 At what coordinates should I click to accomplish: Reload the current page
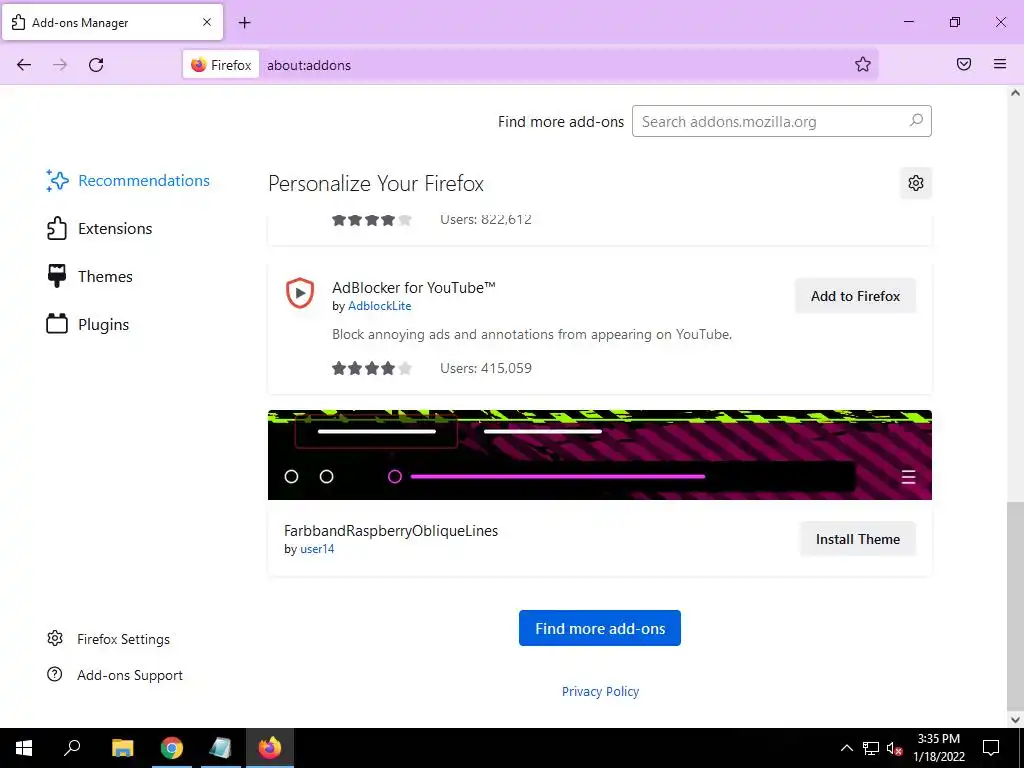pyautogui.click(x=96, y=65)
